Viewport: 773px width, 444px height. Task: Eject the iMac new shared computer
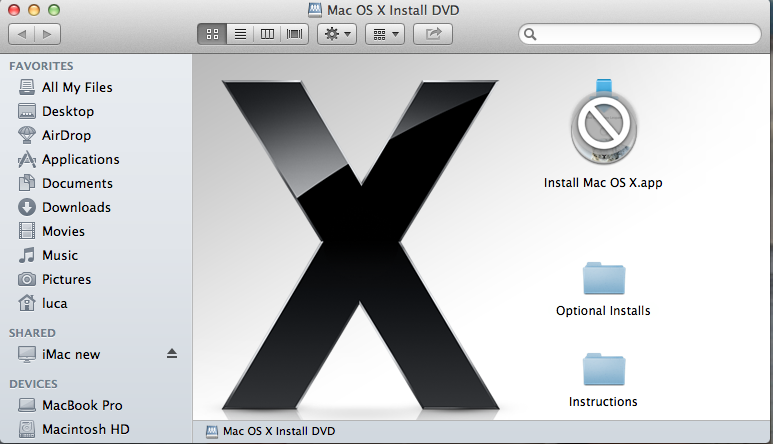pos(172,353)
